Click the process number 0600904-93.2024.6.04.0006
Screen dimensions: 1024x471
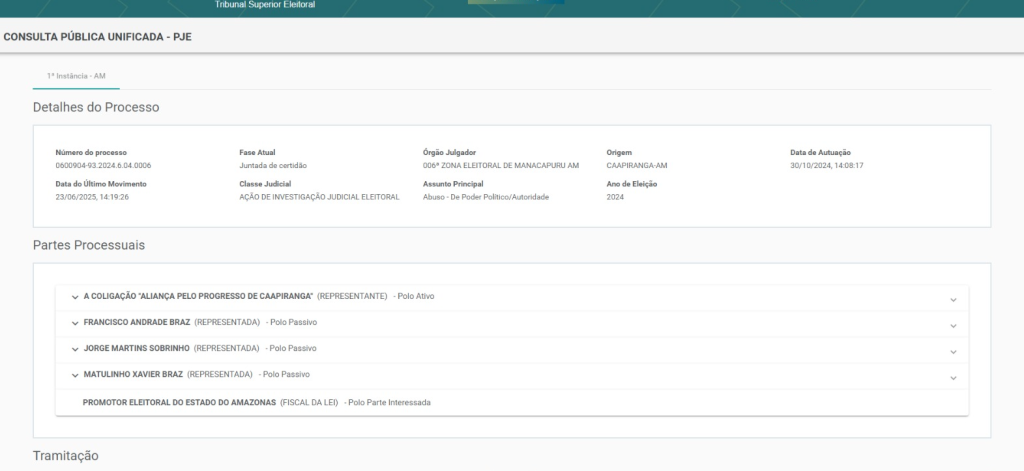pos(104,165)
